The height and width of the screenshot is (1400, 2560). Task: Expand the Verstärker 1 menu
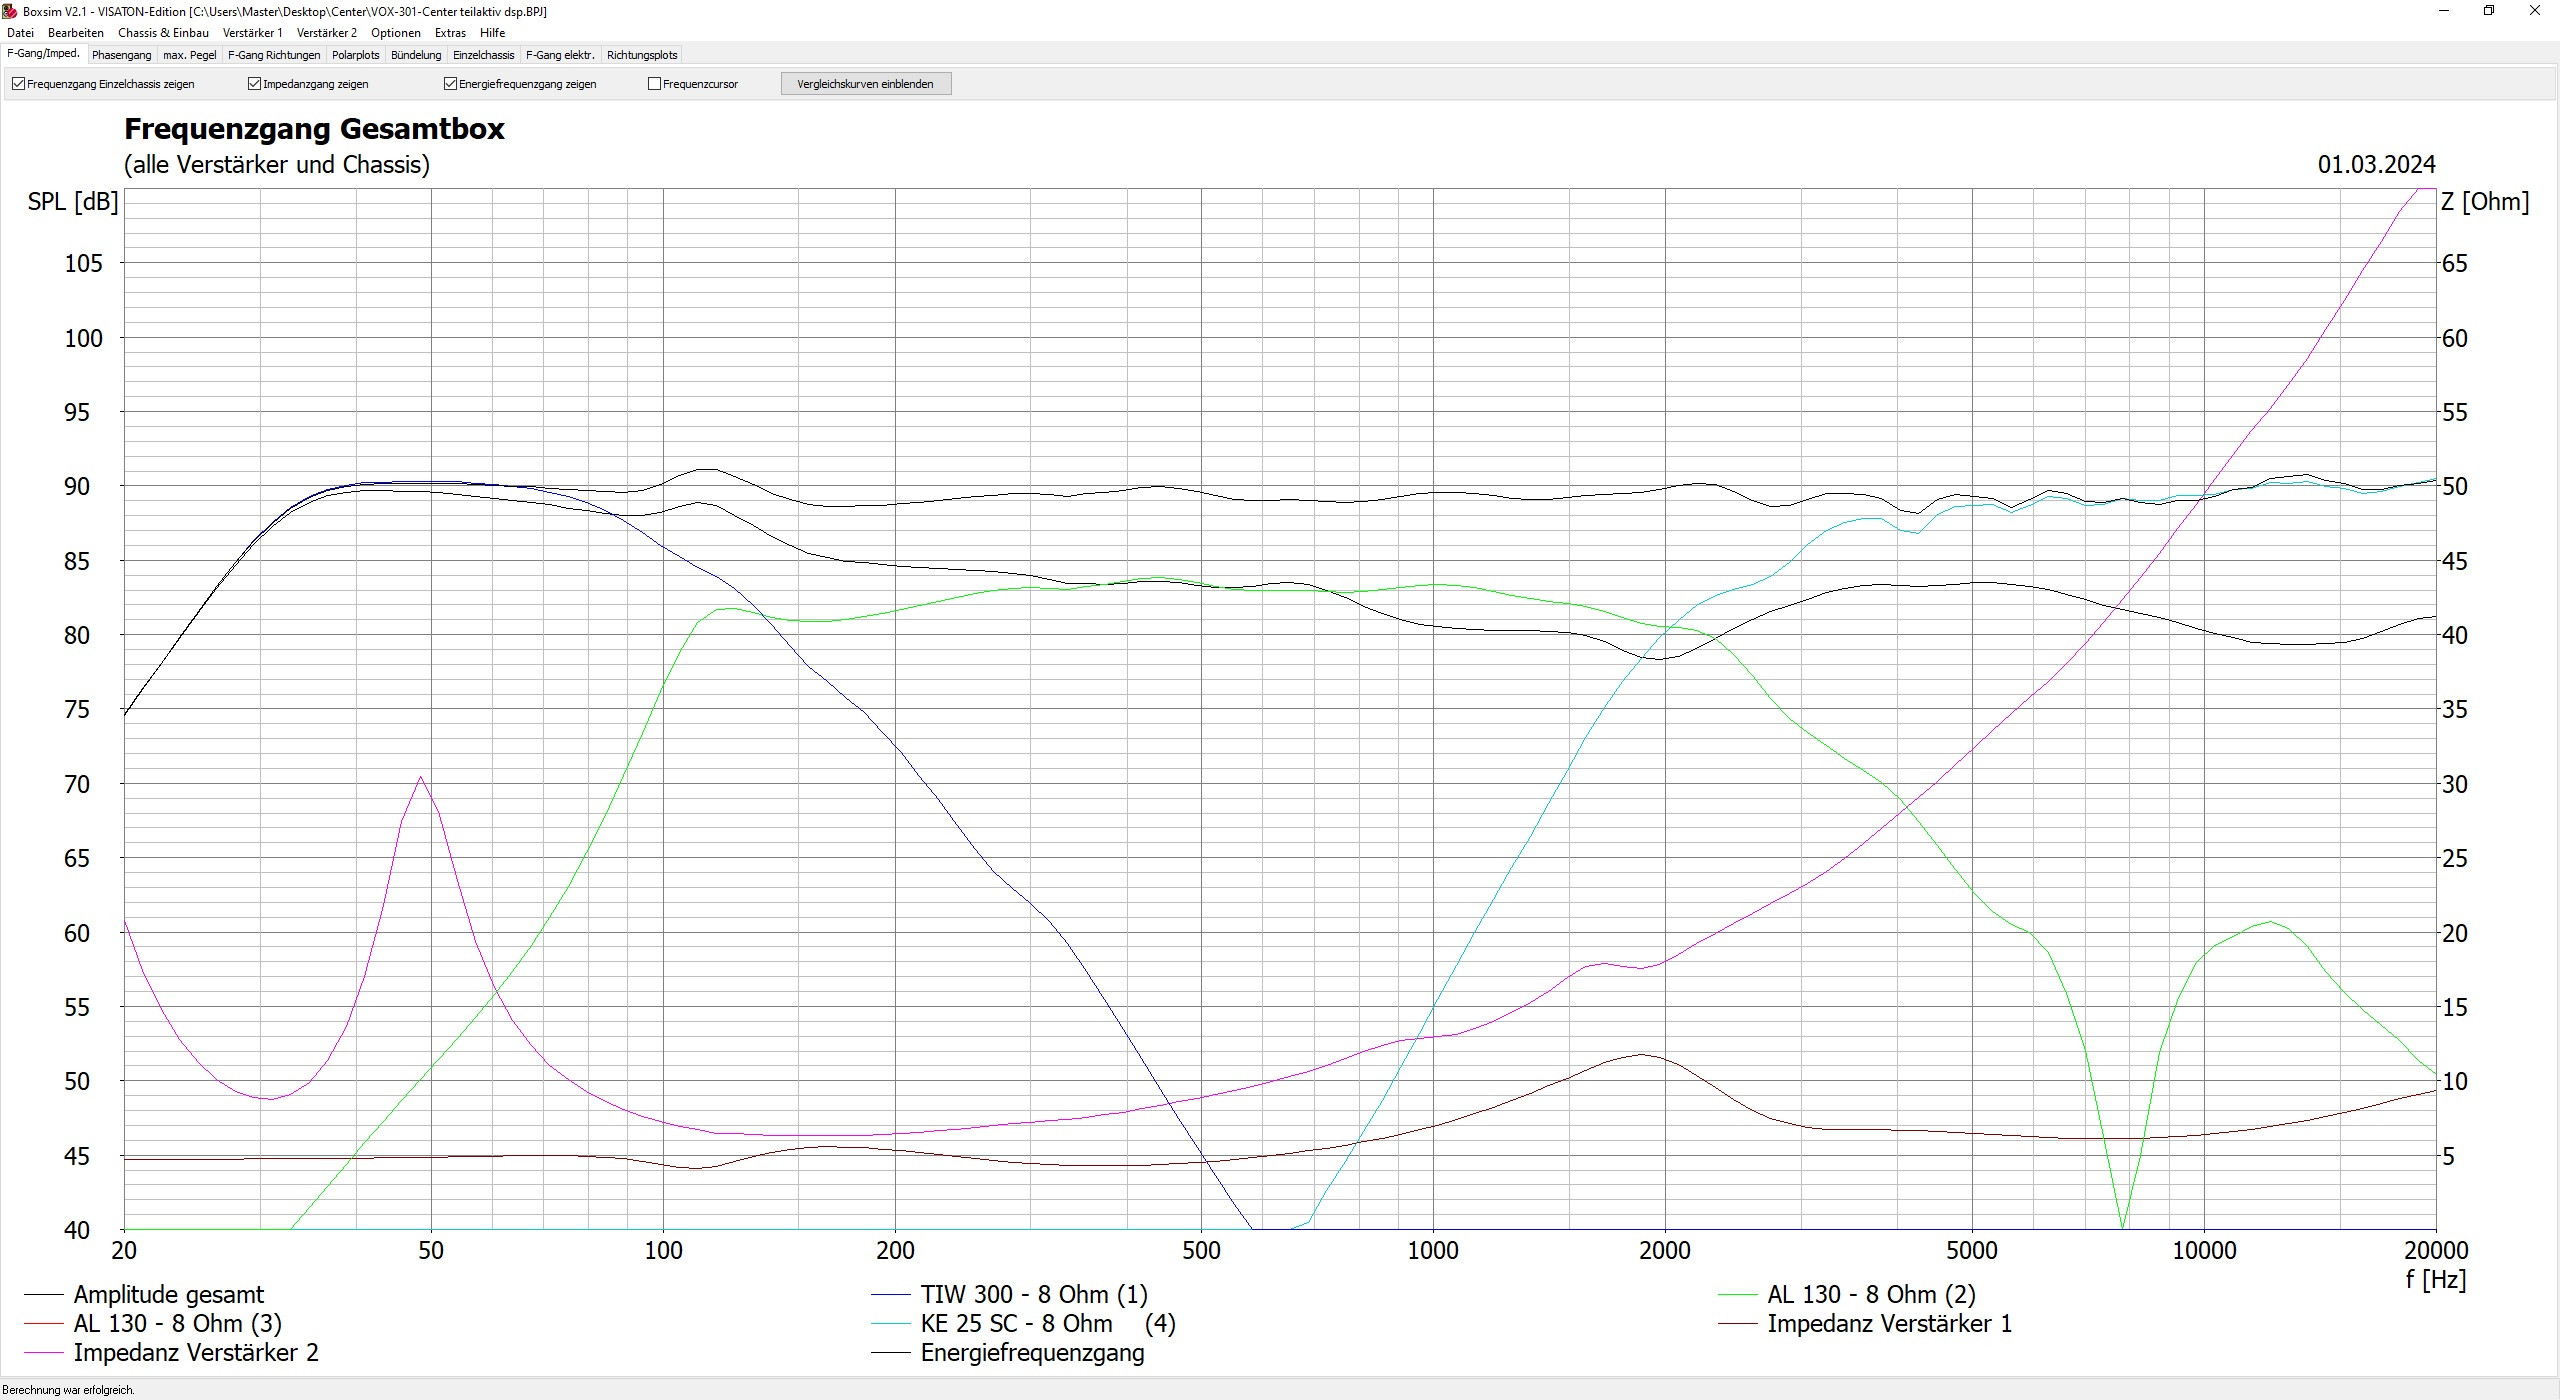pyautogui.click(x=252, y=33)
